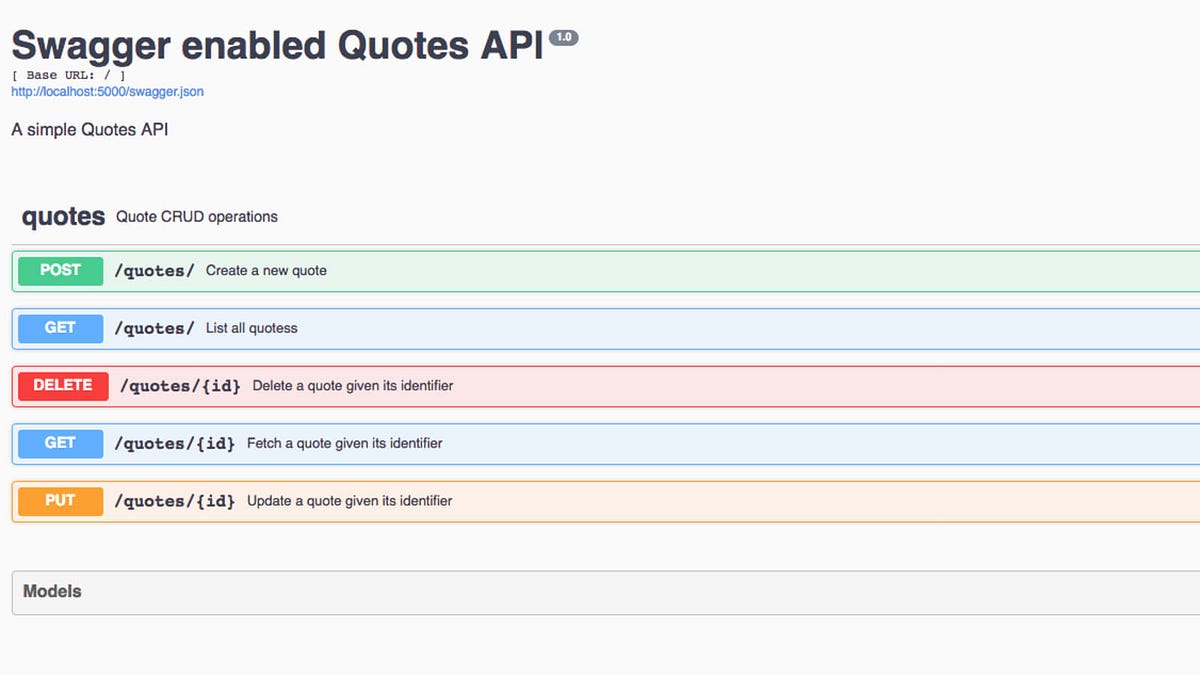This screenshot has width=1200, height=675.
Task: Click the green POST method badge
Action: [60, 270]
